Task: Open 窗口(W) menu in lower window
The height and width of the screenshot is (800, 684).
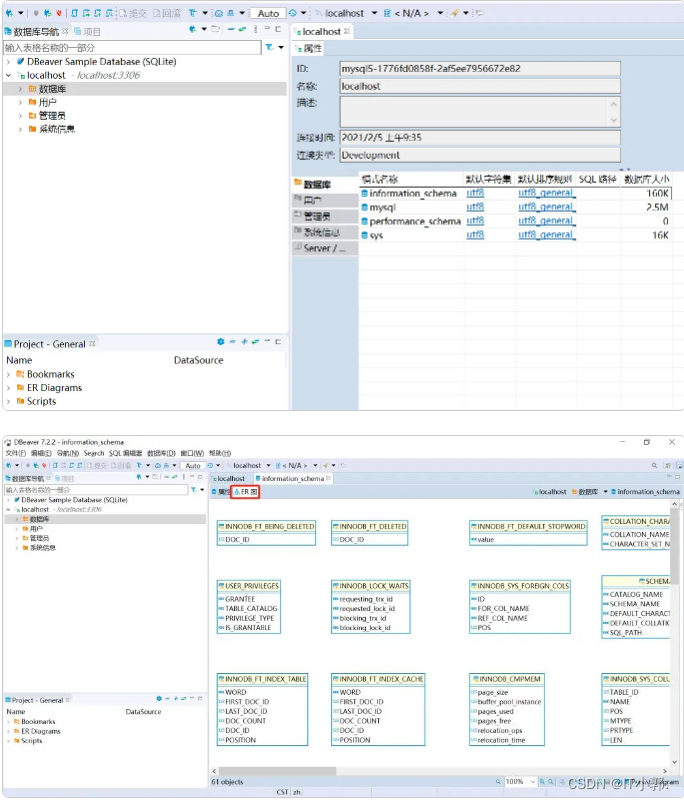Action: pos(192,453)
